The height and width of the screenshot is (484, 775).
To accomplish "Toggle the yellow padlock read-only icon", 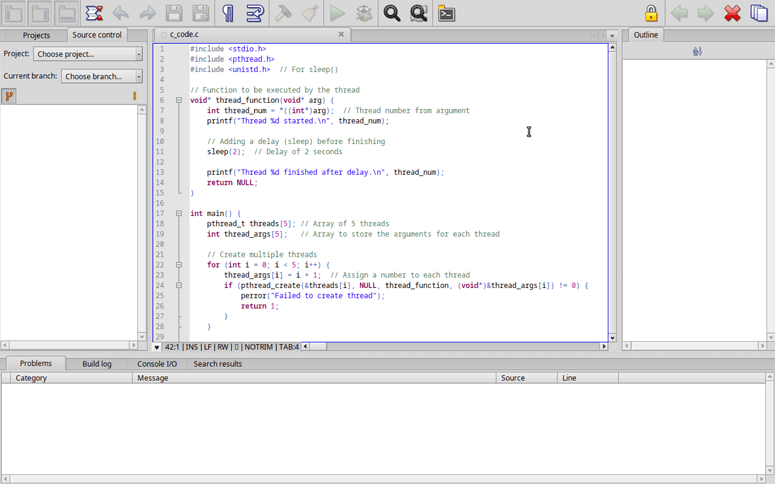I will (x=651, y=13).
